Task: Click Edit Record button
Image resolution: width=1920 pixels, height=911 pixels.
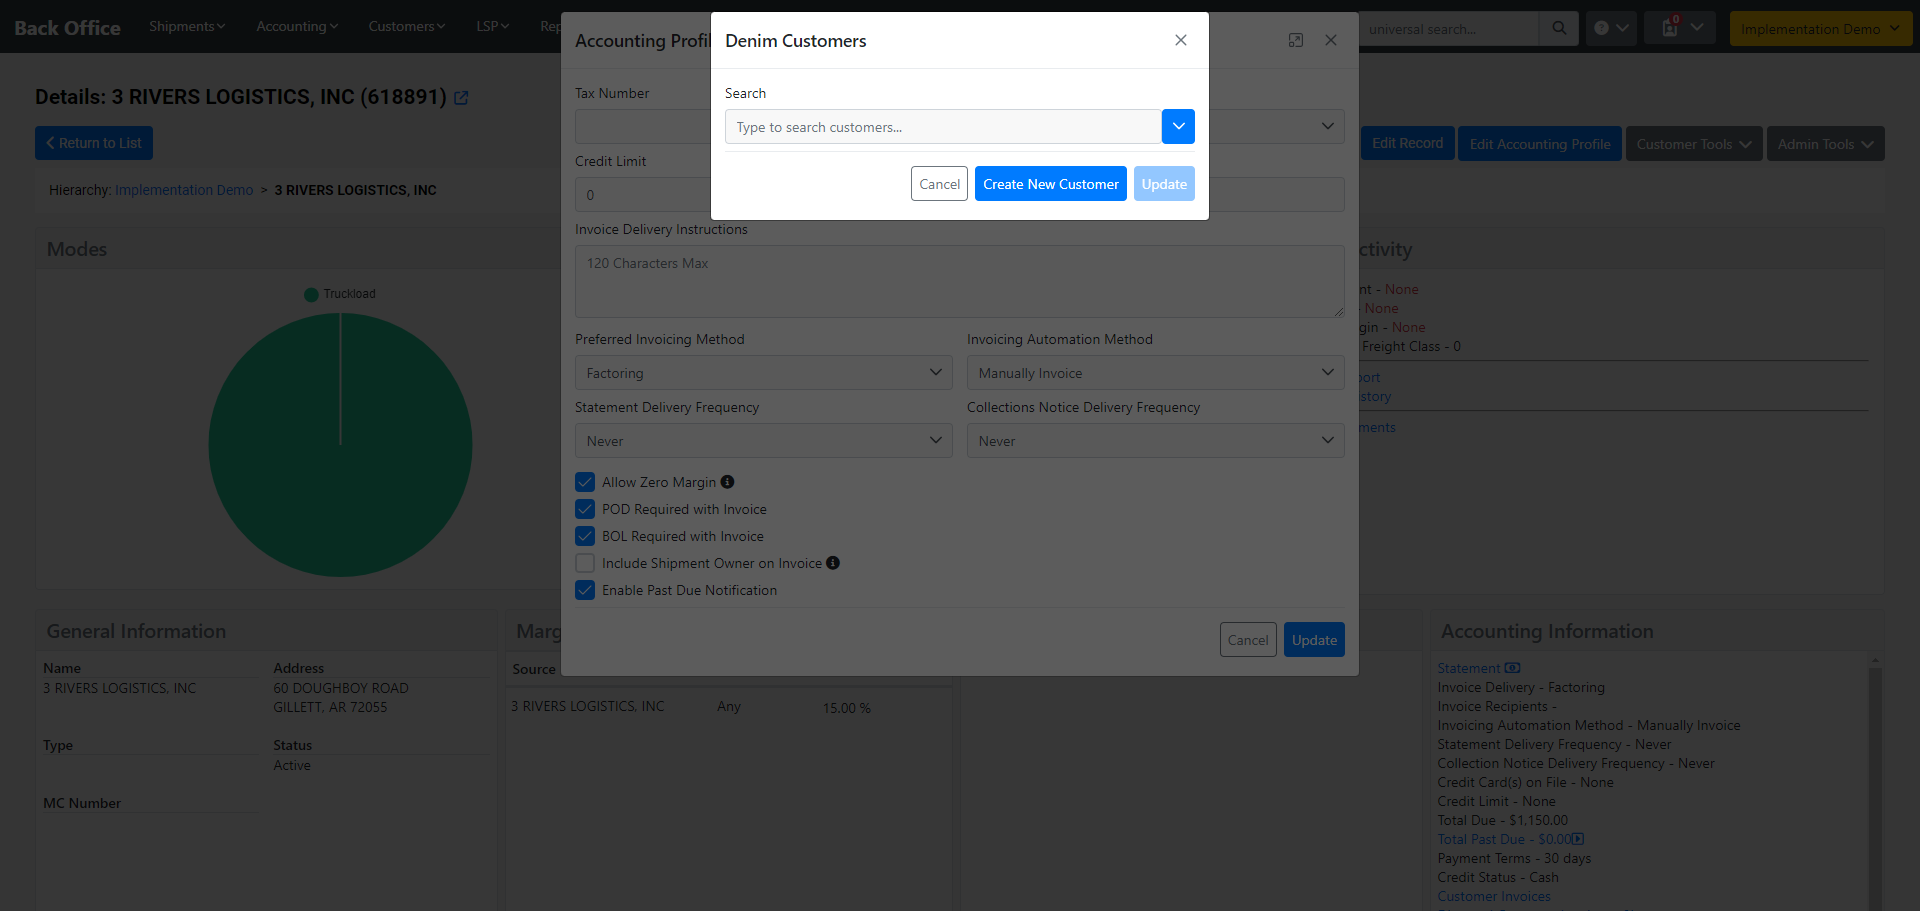Action: (x=1407, y=144)
